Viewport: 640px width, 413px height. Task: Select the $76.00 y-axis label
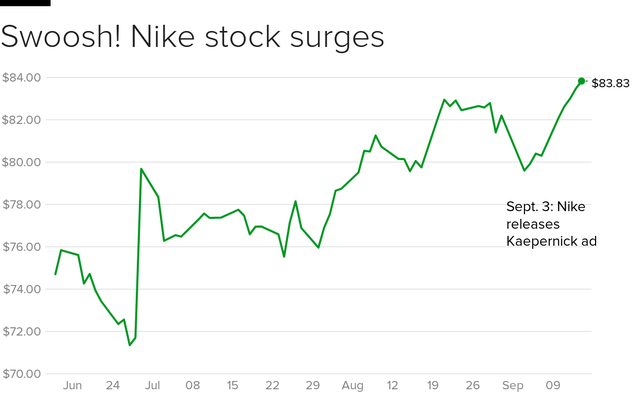[21, 247]
